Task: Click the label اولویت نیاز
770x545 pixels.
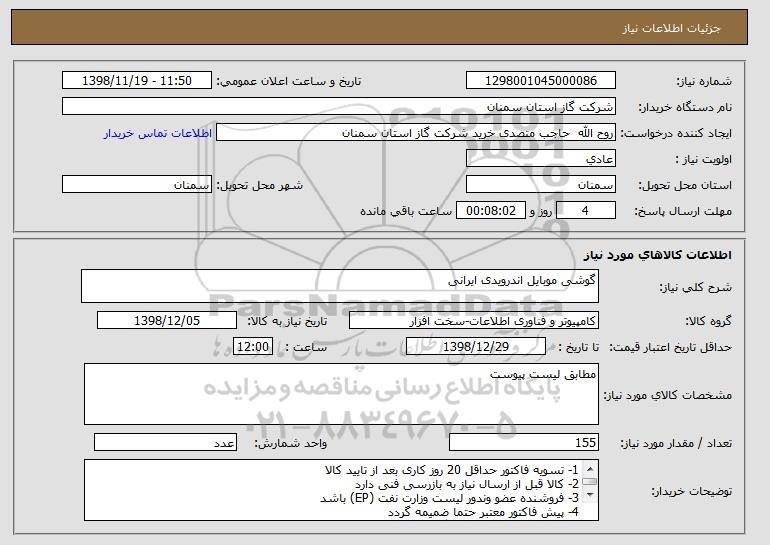Action: click(703, 159)
